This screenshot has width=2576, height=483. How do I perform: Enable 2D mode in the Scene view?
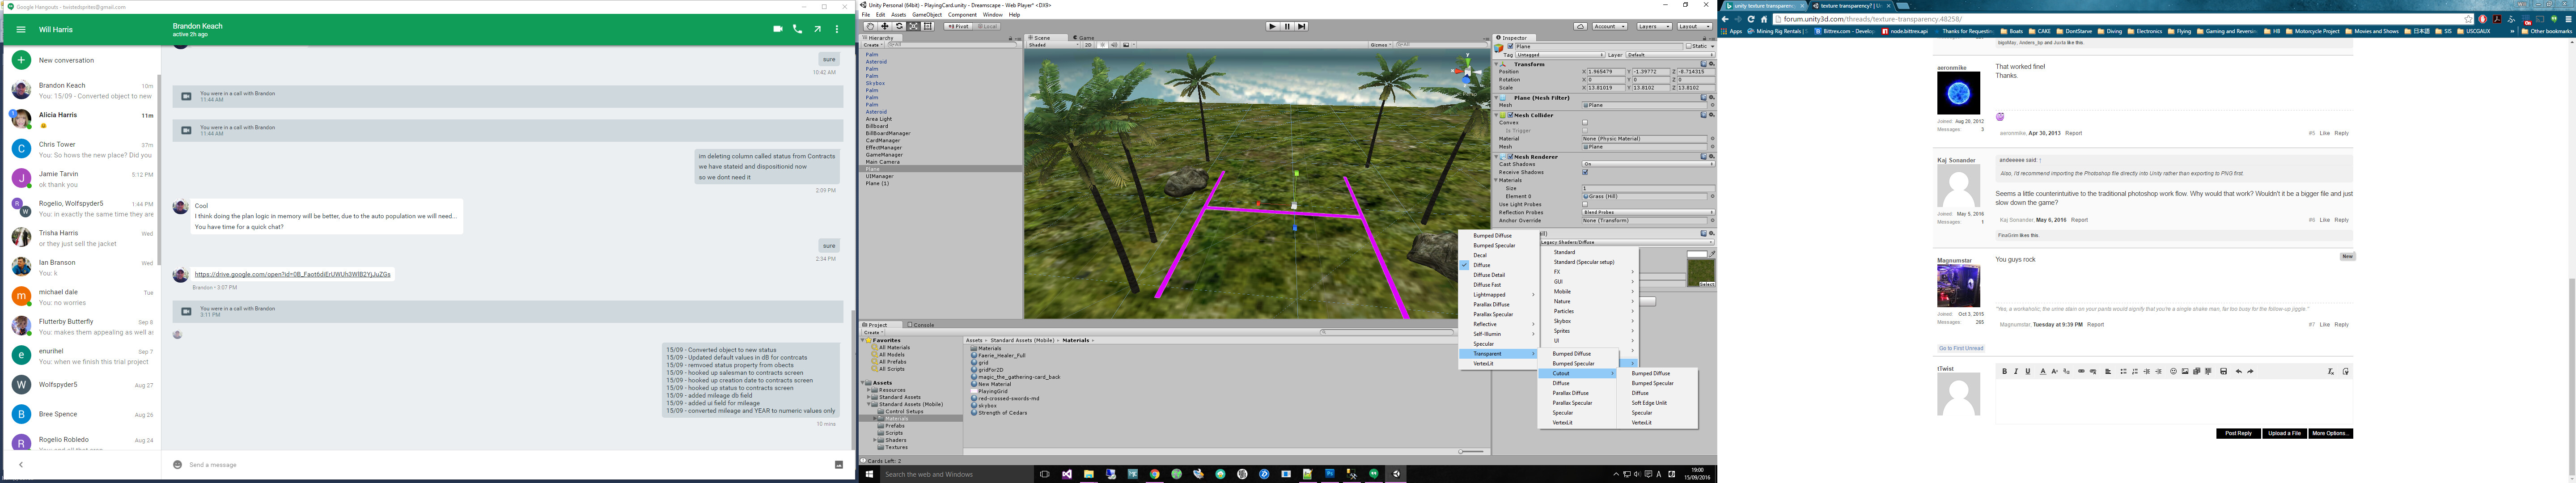click(1089, 45)
